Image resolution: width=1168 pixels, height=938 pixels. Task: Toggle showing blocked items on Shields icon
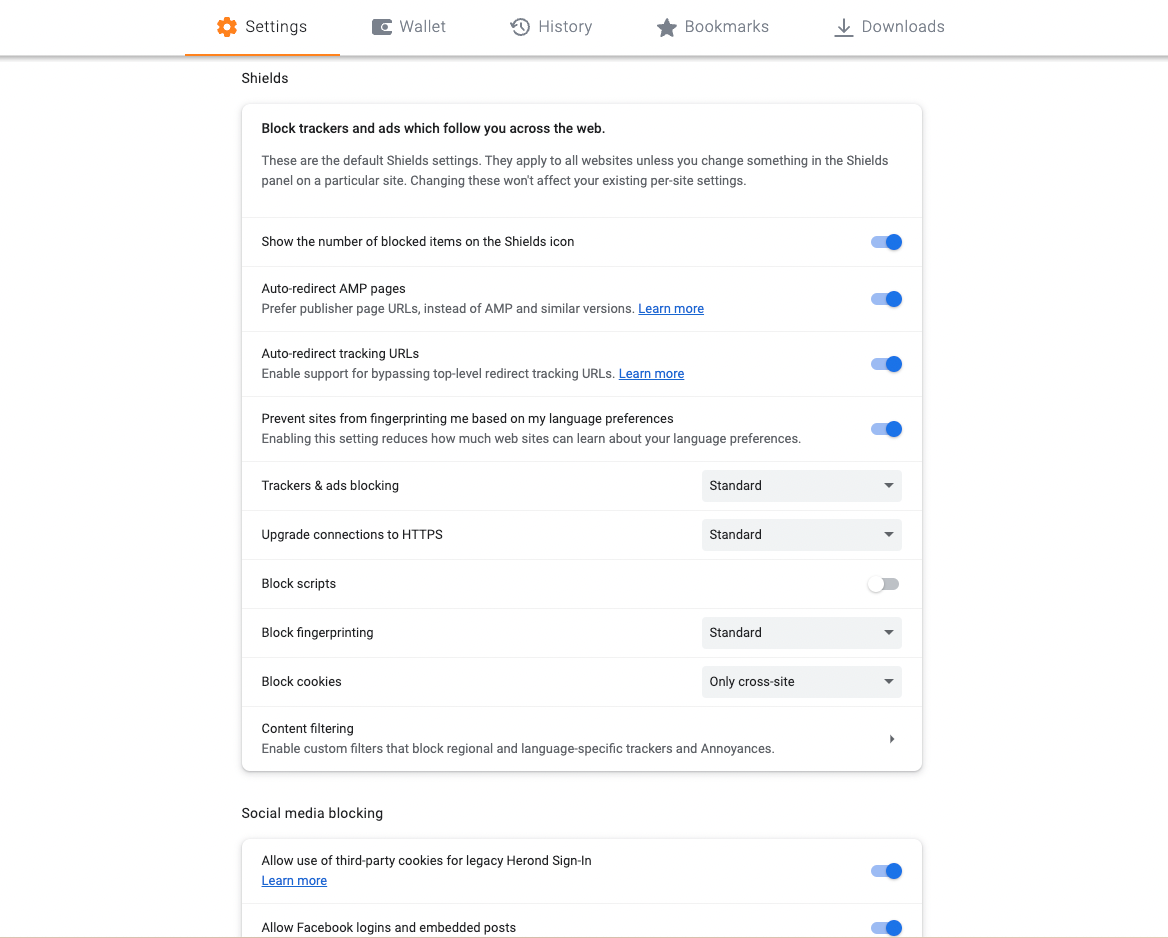[886, 242]
